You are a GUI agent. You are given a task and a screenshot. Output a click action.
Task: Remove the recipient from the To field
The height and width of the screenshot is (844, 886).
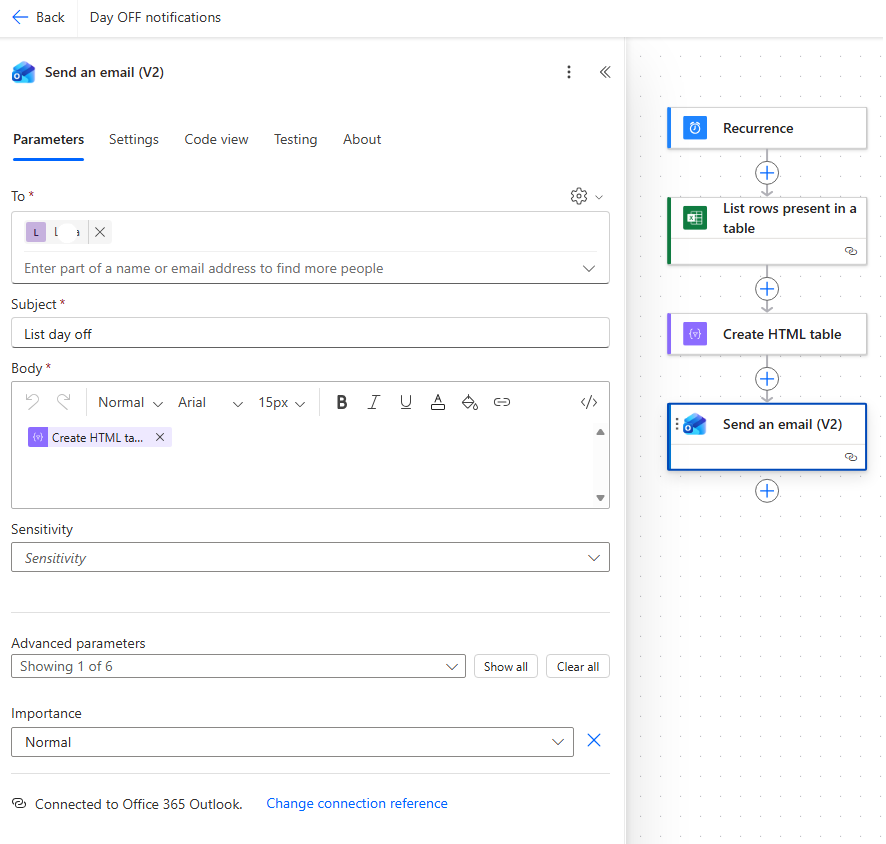pyautogui.click(x=100, y=232)
